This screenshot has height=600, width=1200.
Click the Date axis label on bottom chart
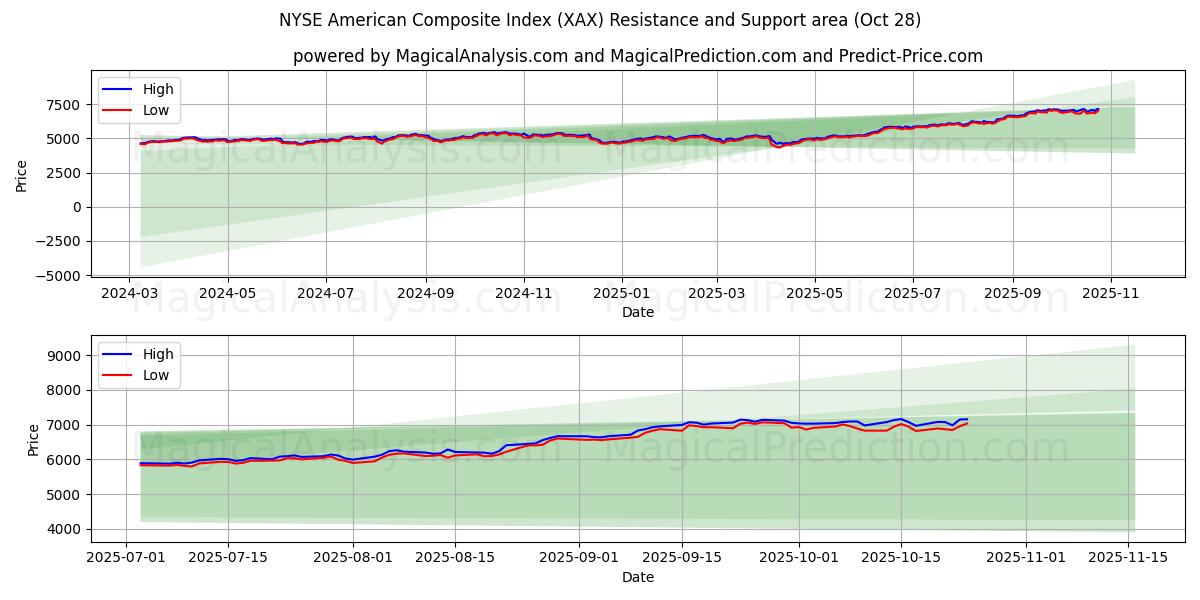[640, 577]
